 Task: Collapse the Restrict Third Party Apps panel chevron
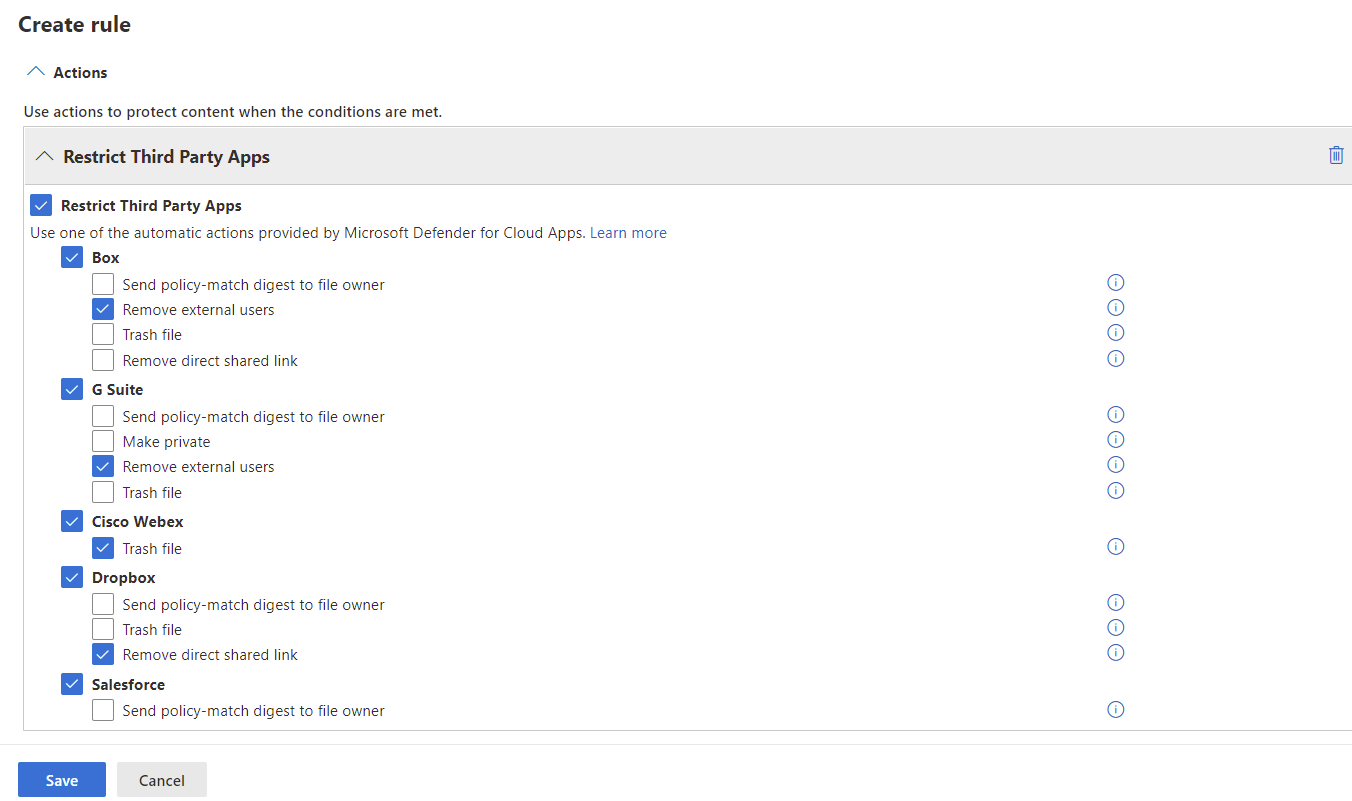(44, 156)
